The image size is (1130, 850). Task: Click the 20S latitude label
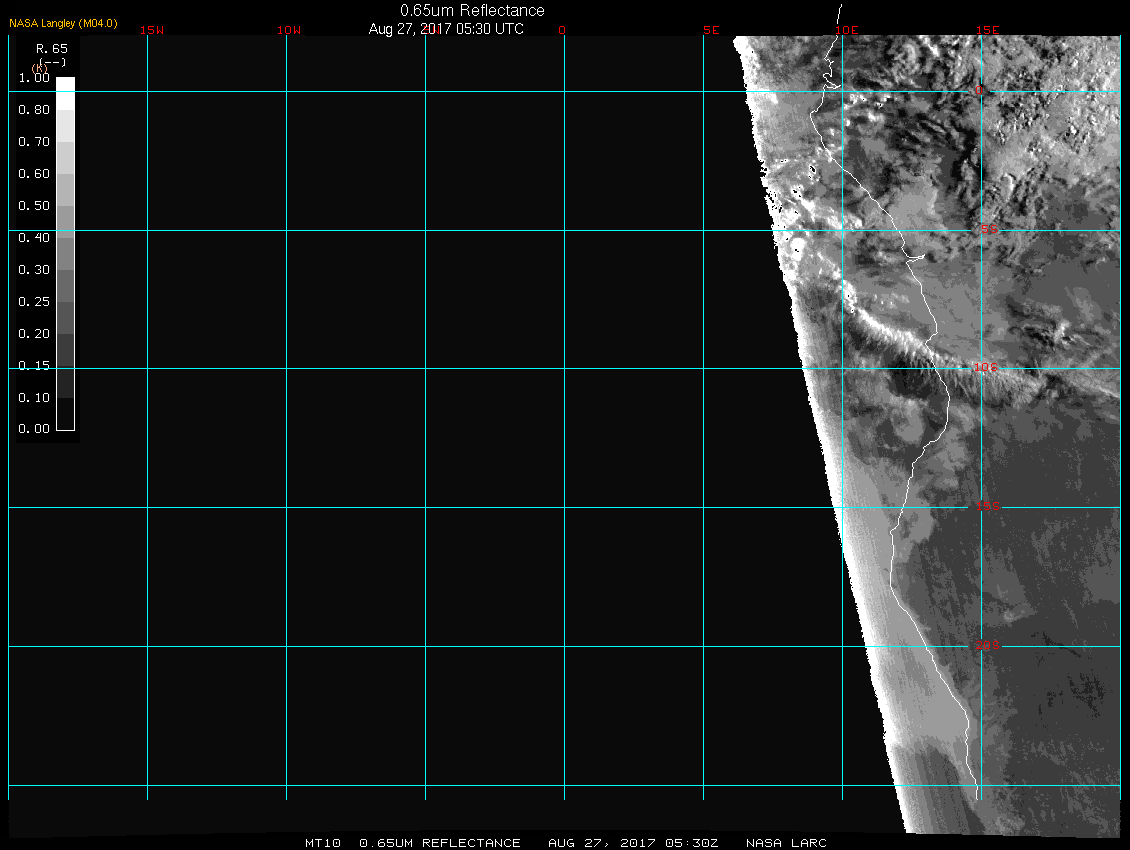986,646
